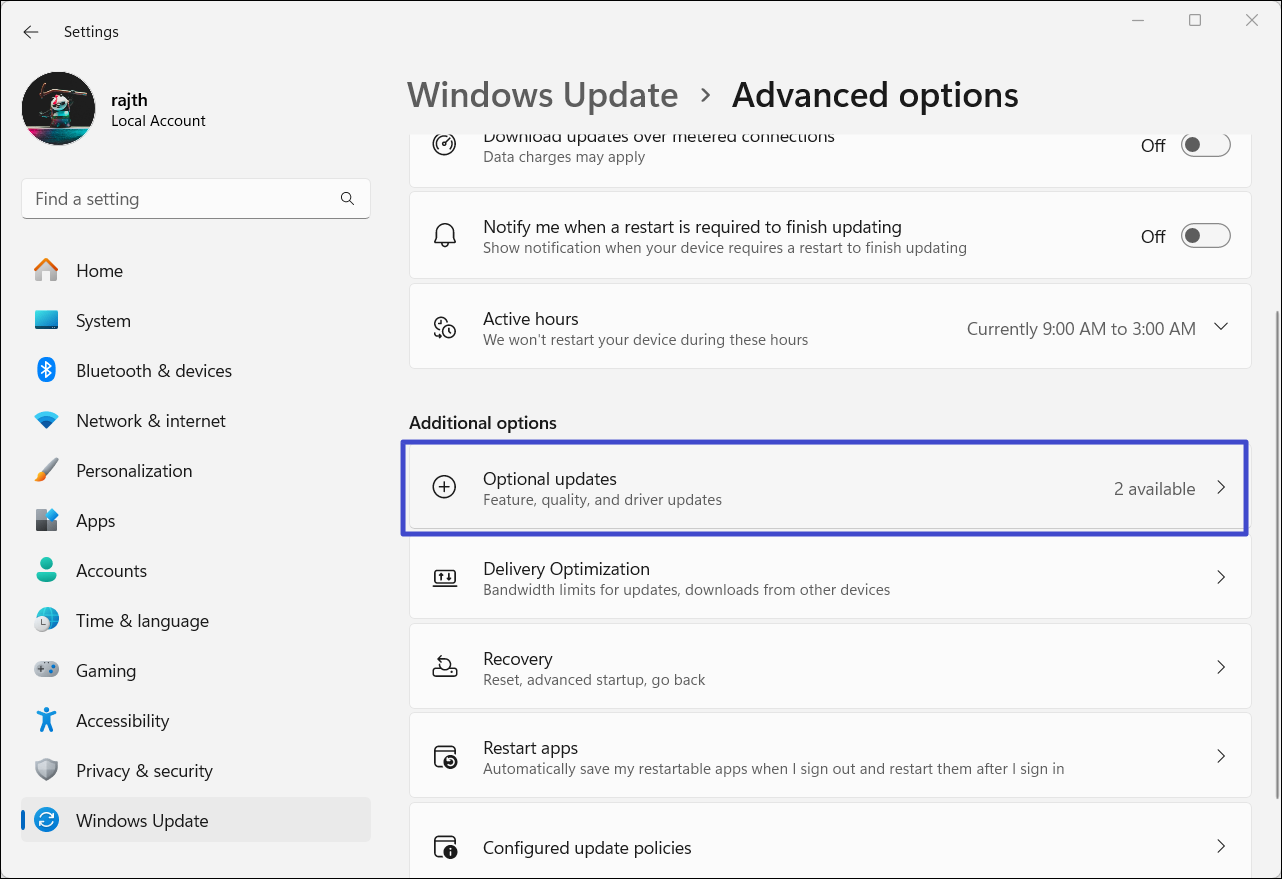Open Restart apps via its chevron

pyautogui.click(x=1220, y=757)
